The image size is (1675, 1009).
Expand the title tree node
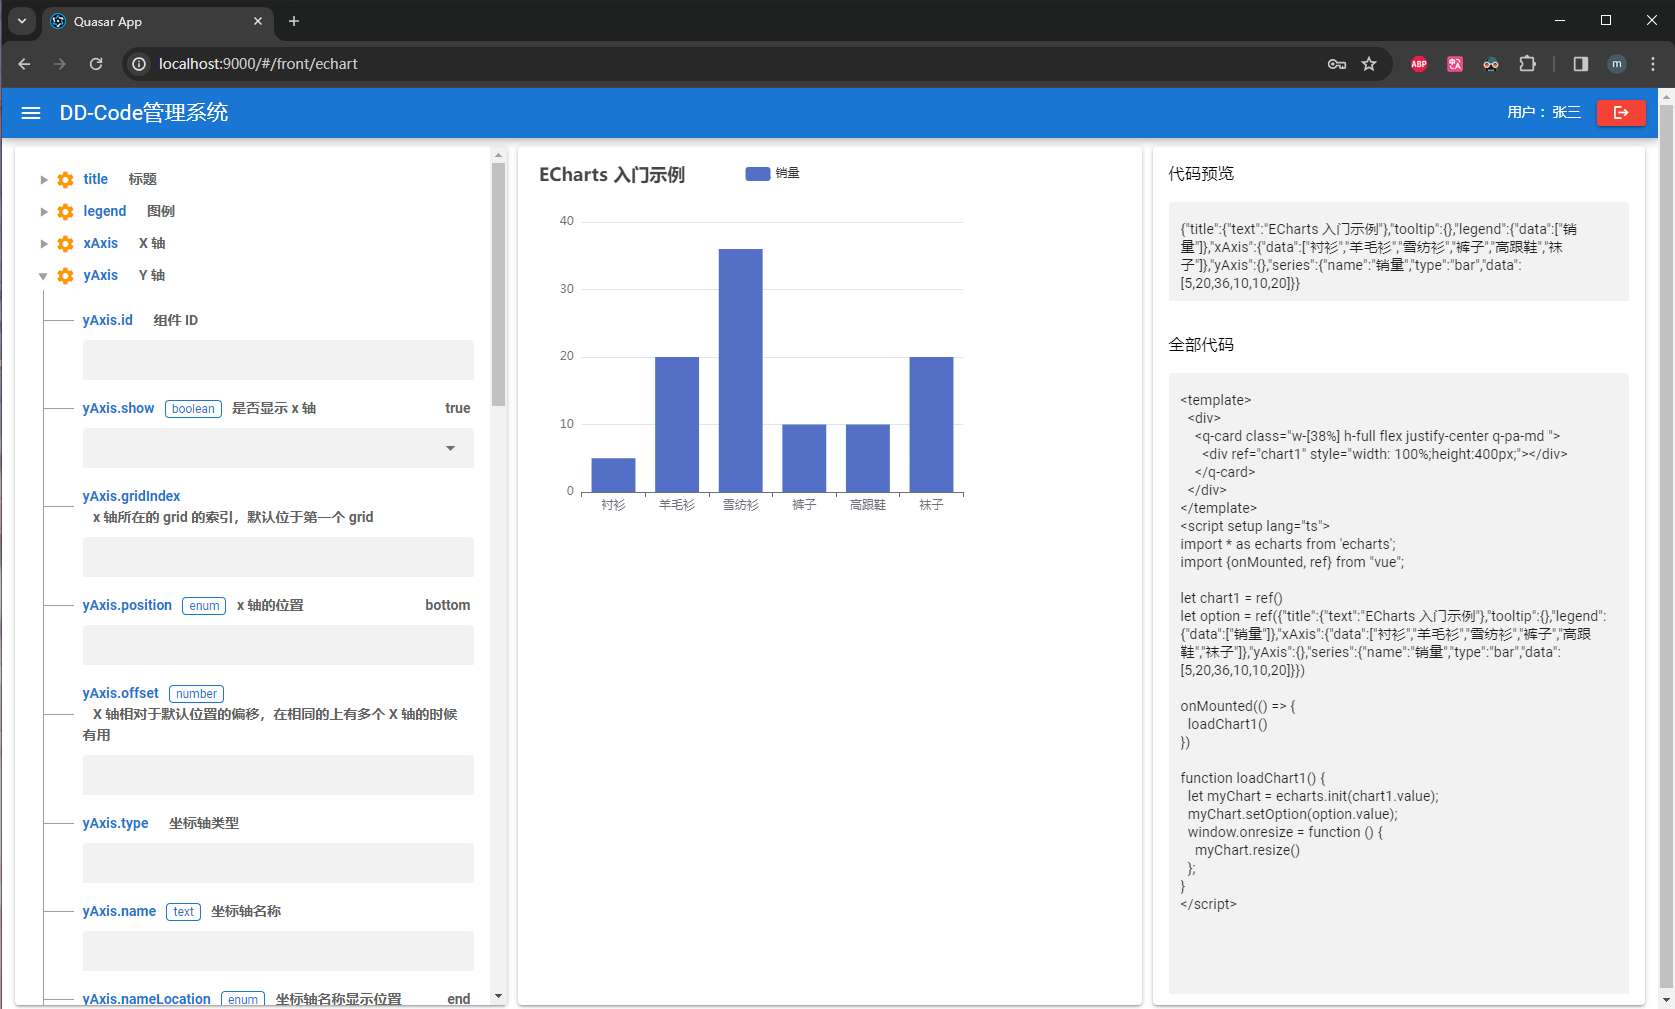pyautogui.click(x=43, y=180)
